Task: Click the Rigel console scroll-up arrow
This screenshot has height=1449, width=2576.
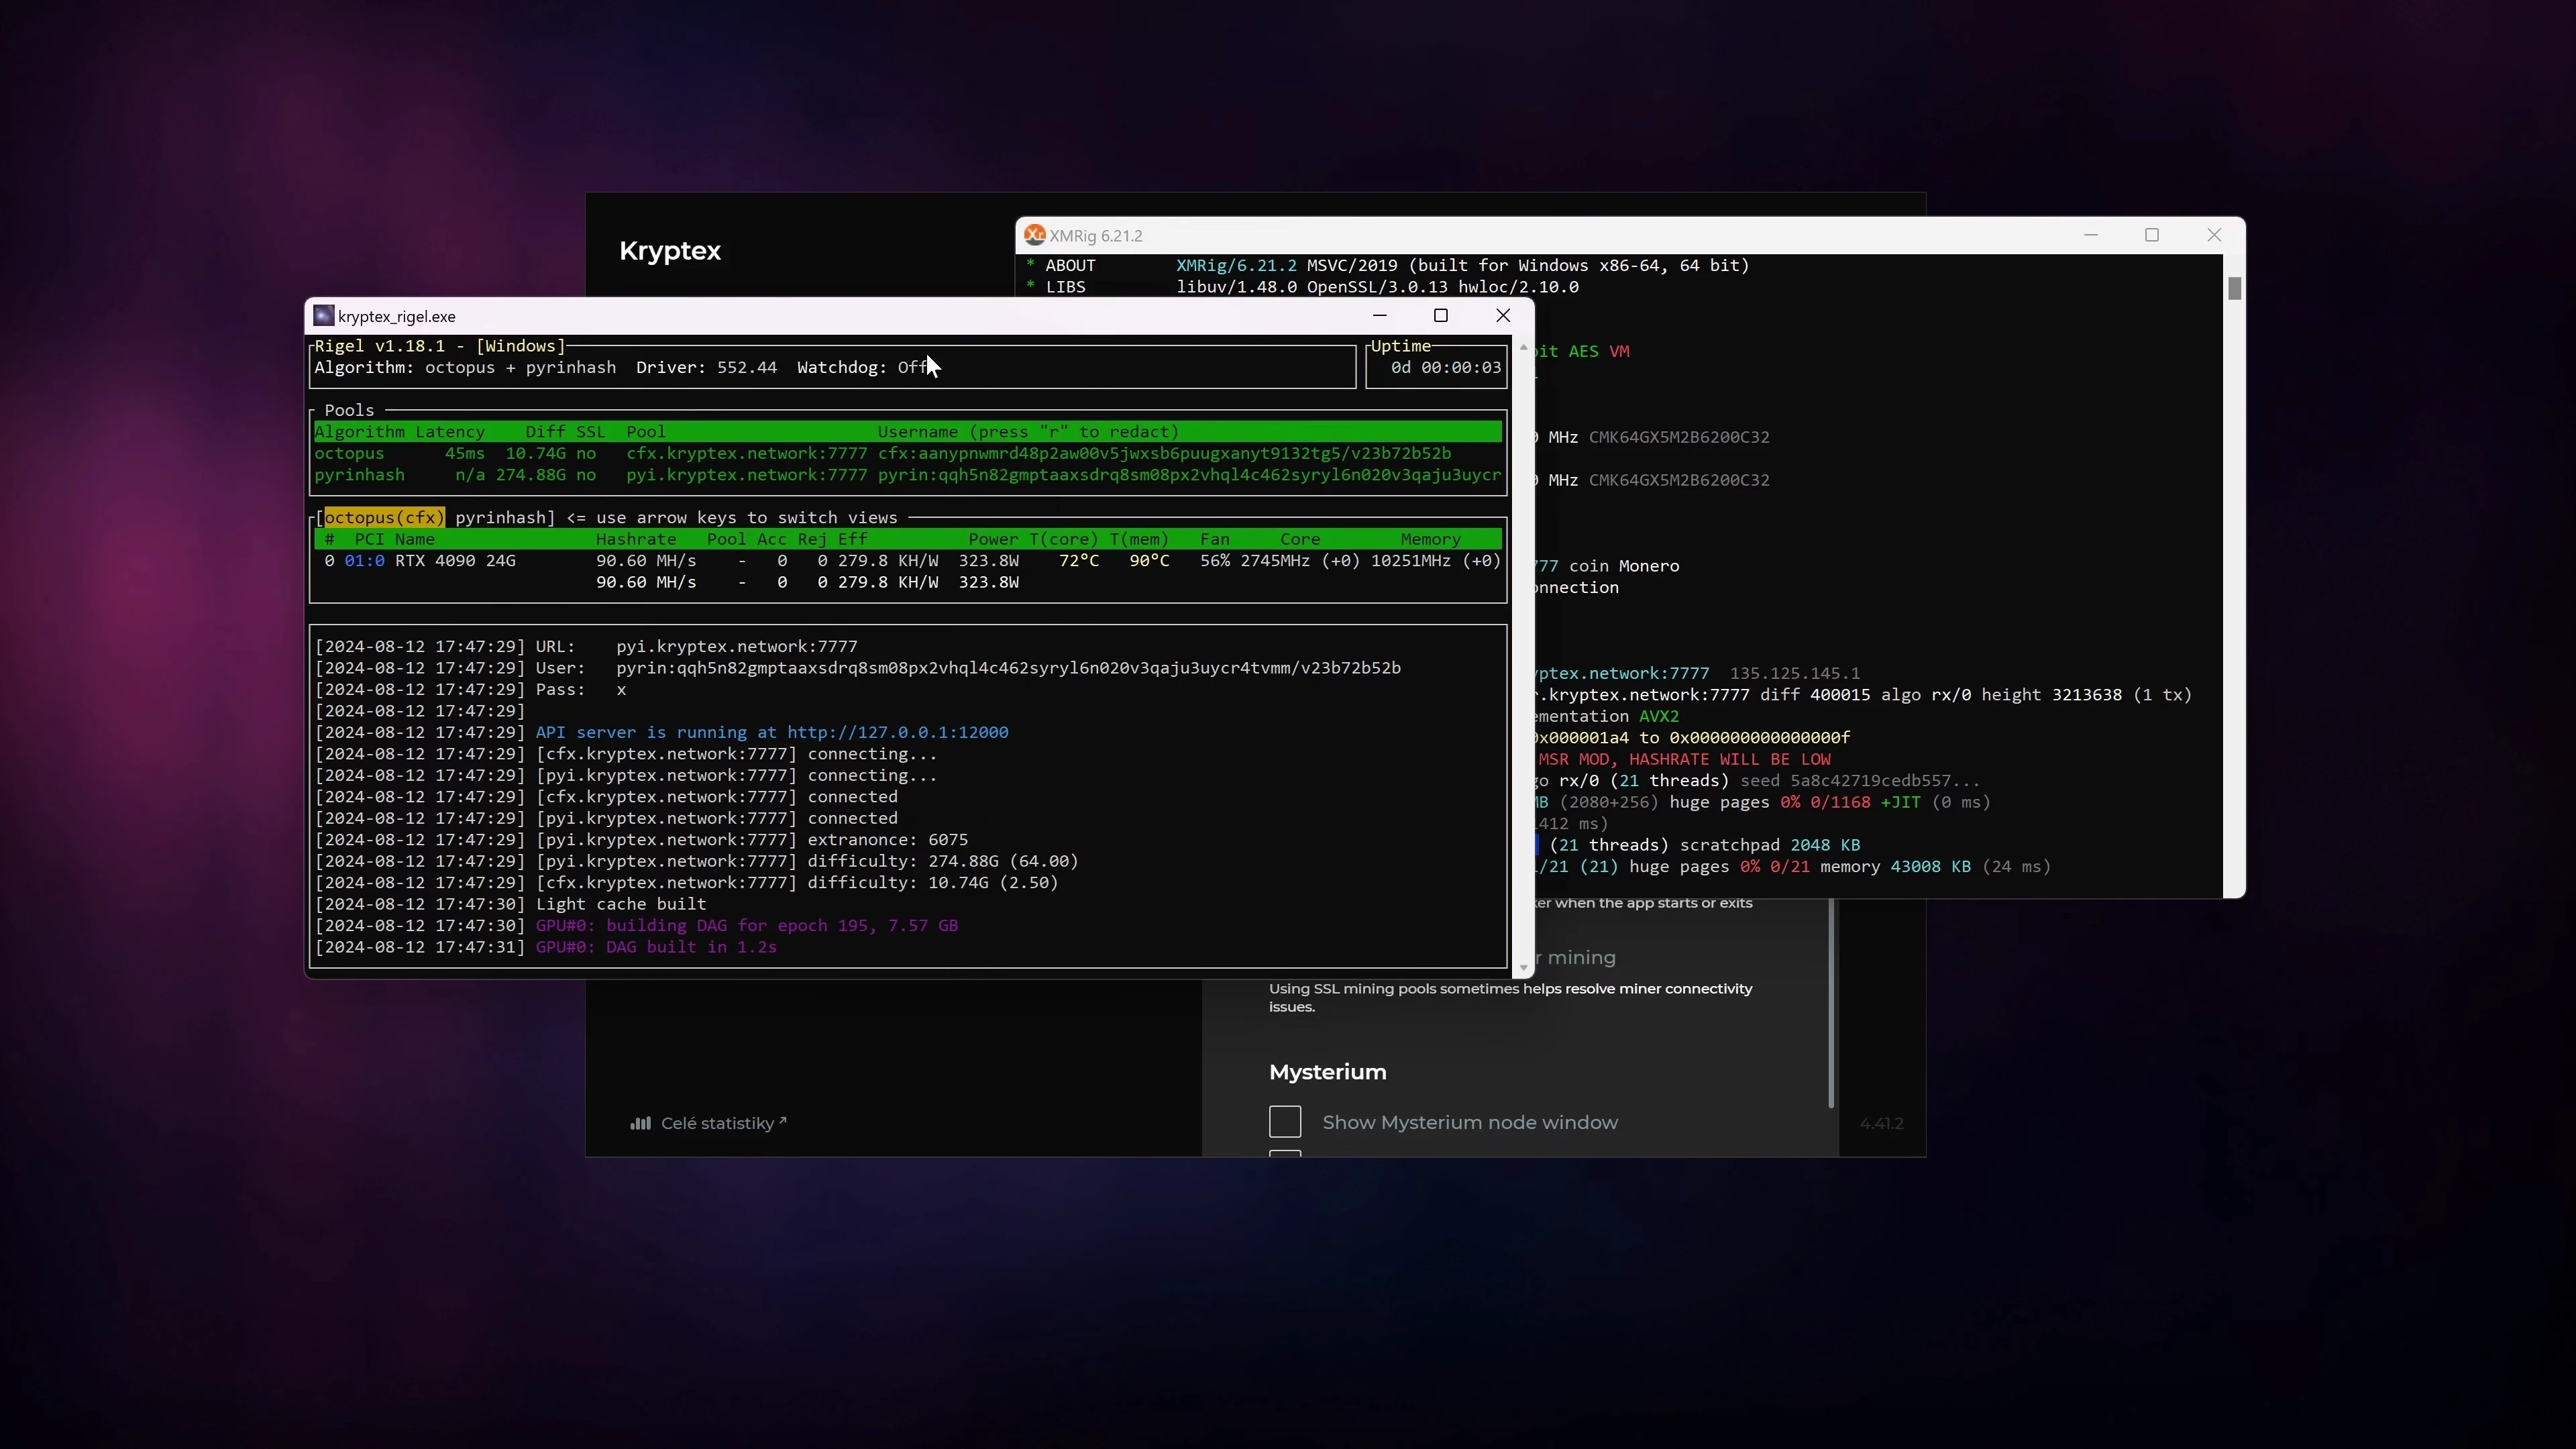Action: pyautogui.click(x=1523, y=347)
